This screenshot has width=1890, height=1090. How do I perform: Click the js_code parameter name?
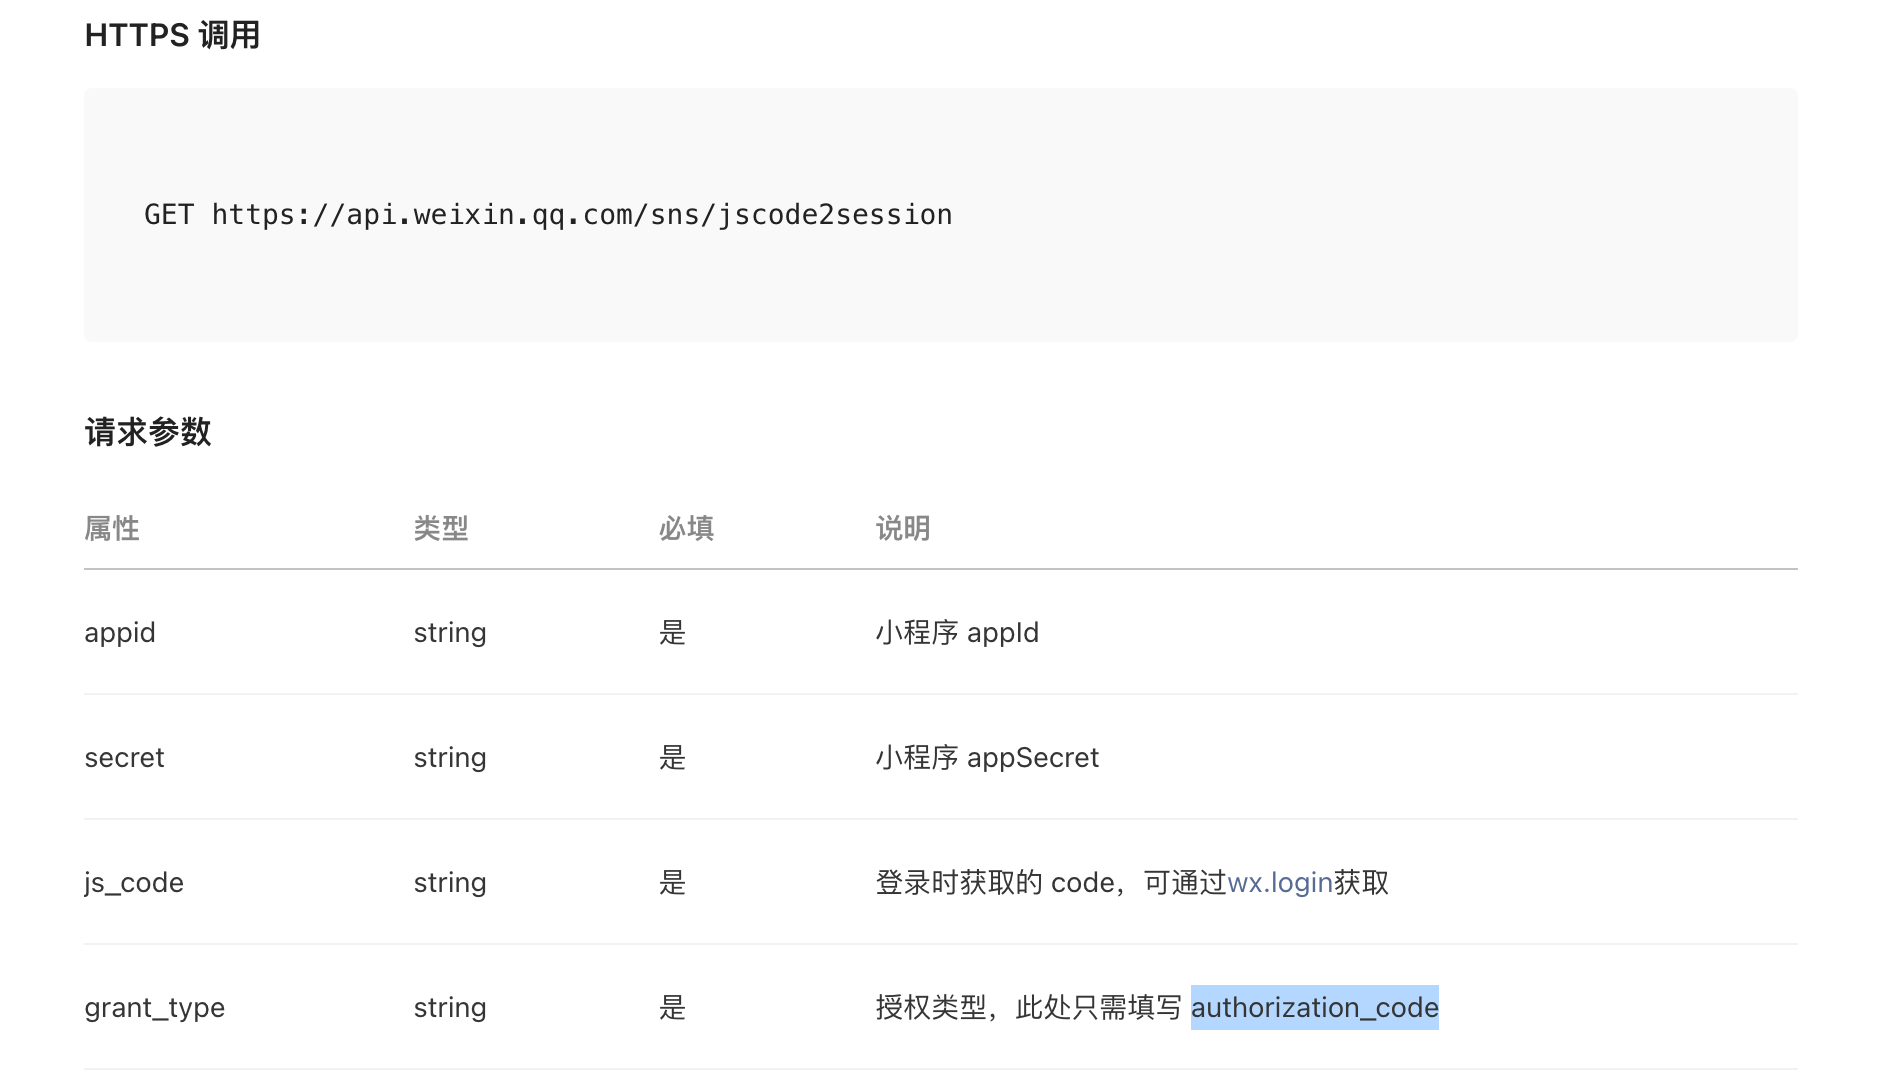point(134,882)
